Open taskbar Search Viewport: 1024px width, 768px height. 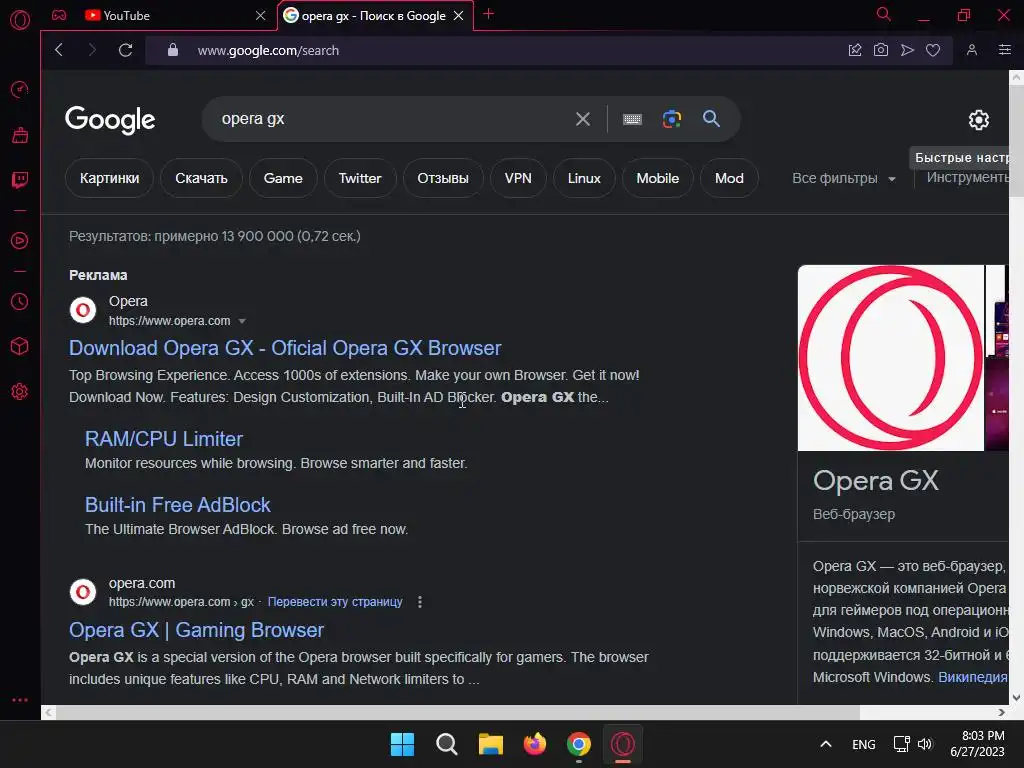[447, 744]
